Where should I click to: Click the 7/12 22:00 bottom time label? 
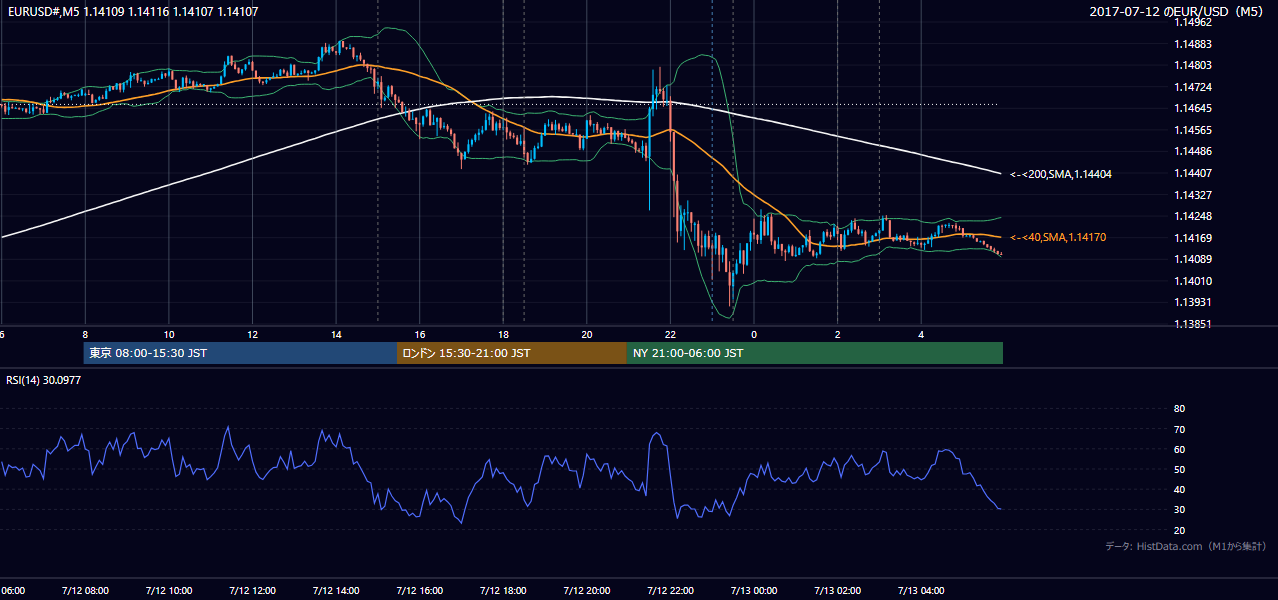coord(670,590)
